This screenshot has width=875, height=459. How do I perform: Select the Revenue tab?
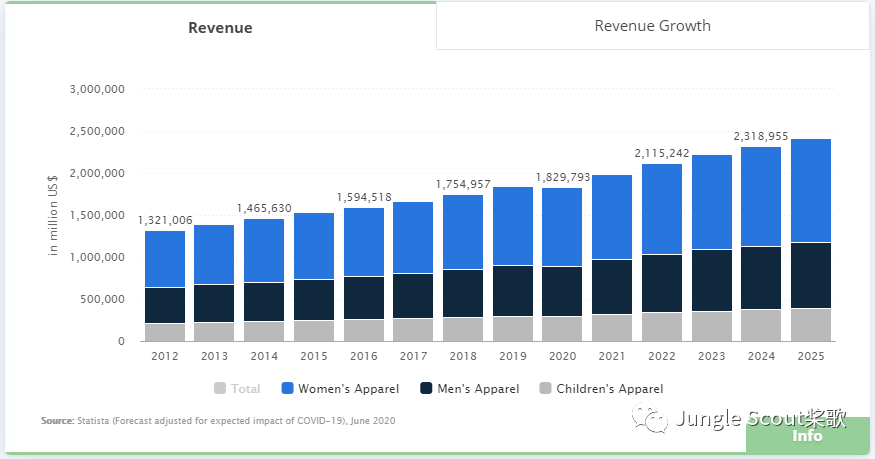(220, 27)
